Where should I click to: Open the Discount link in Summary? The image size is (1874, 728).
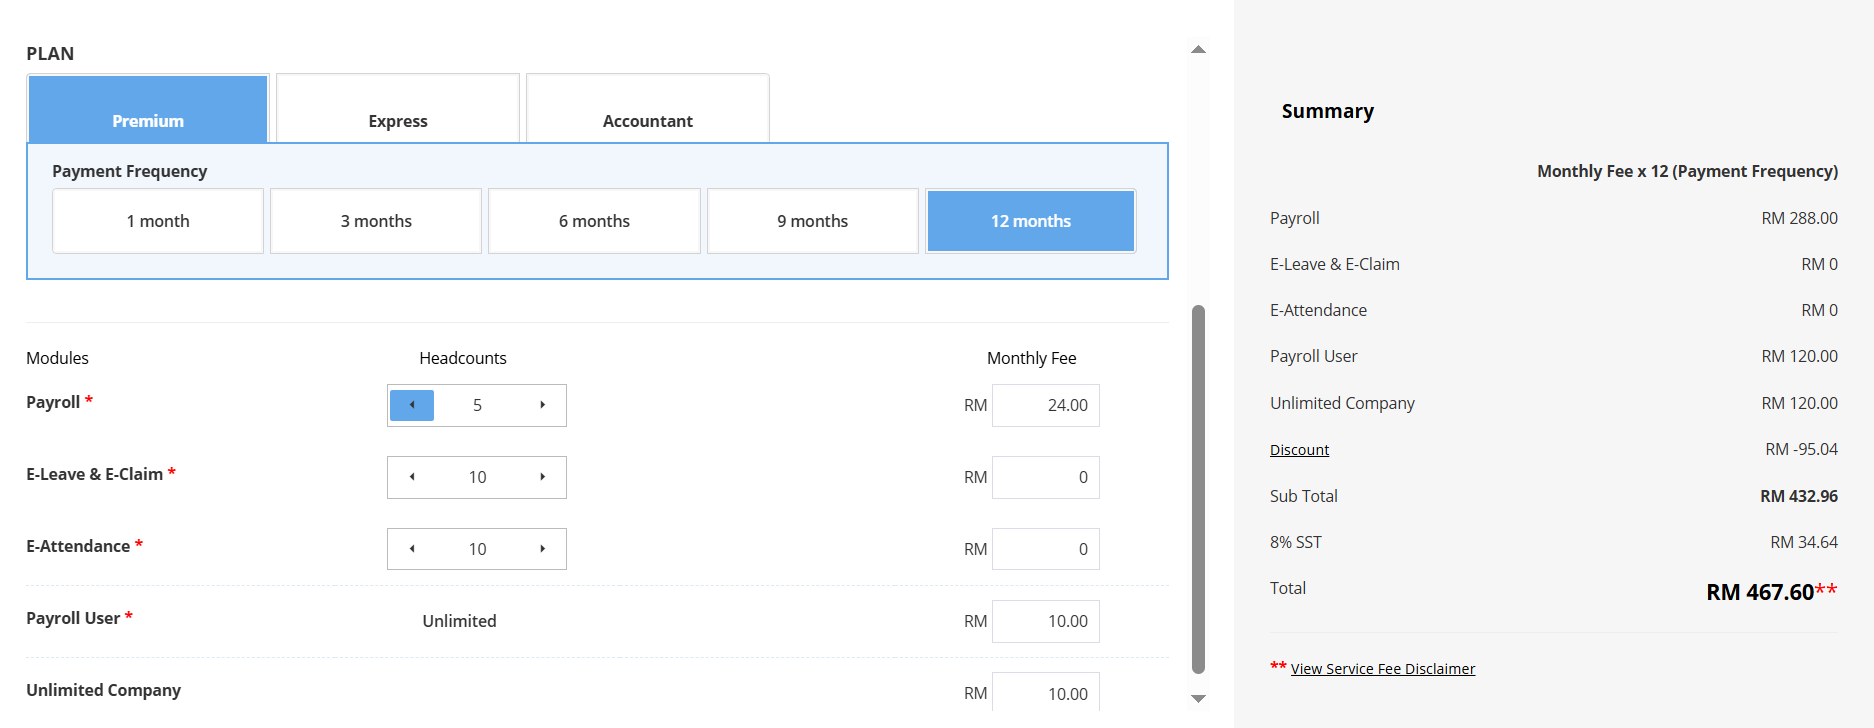point(1299,450)
